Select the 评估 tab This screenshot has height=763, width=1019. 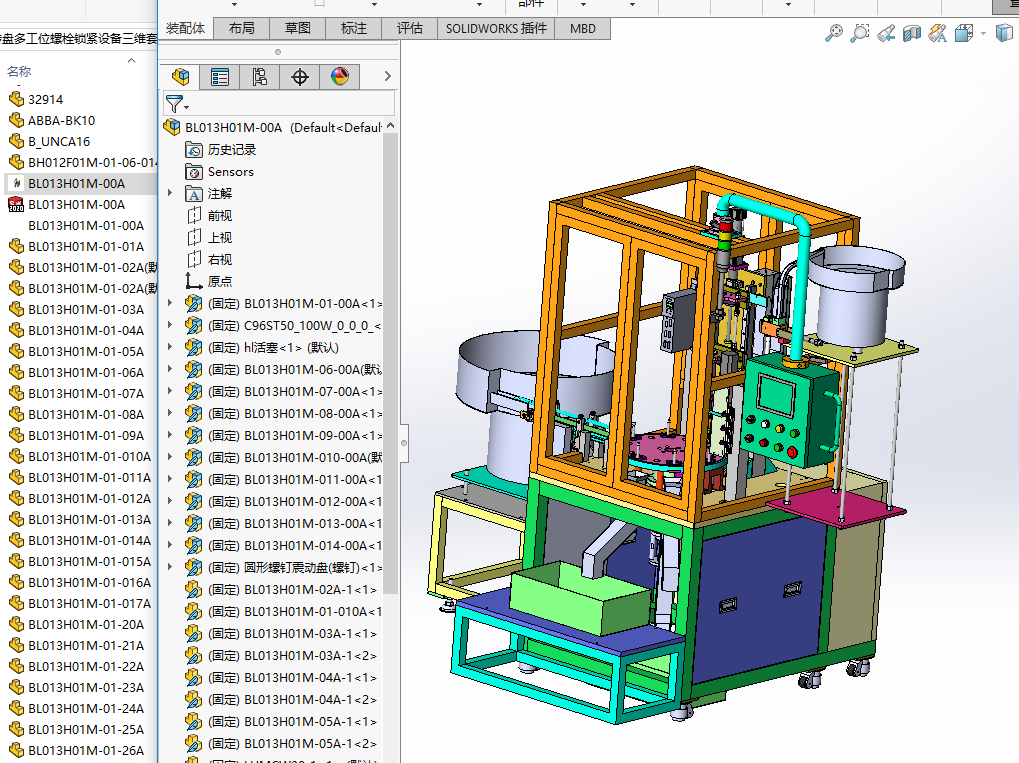409,28
